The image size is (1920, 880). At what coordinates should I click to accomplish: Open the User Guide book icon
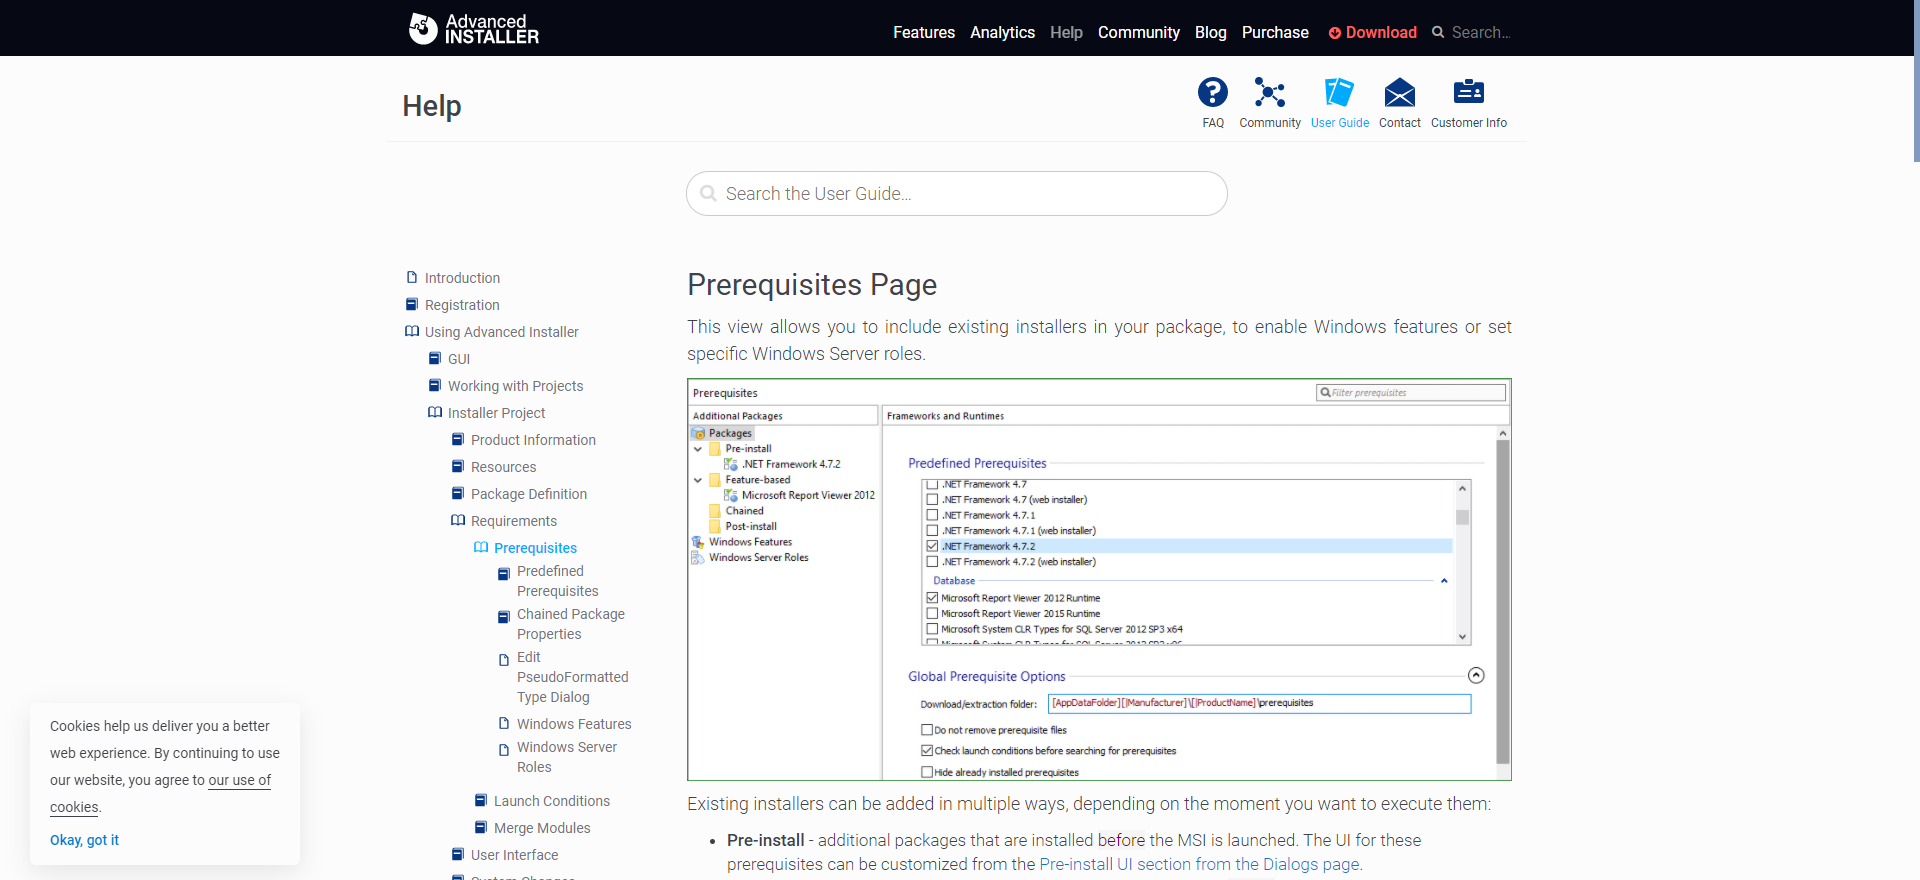(x=1339, y=93)
